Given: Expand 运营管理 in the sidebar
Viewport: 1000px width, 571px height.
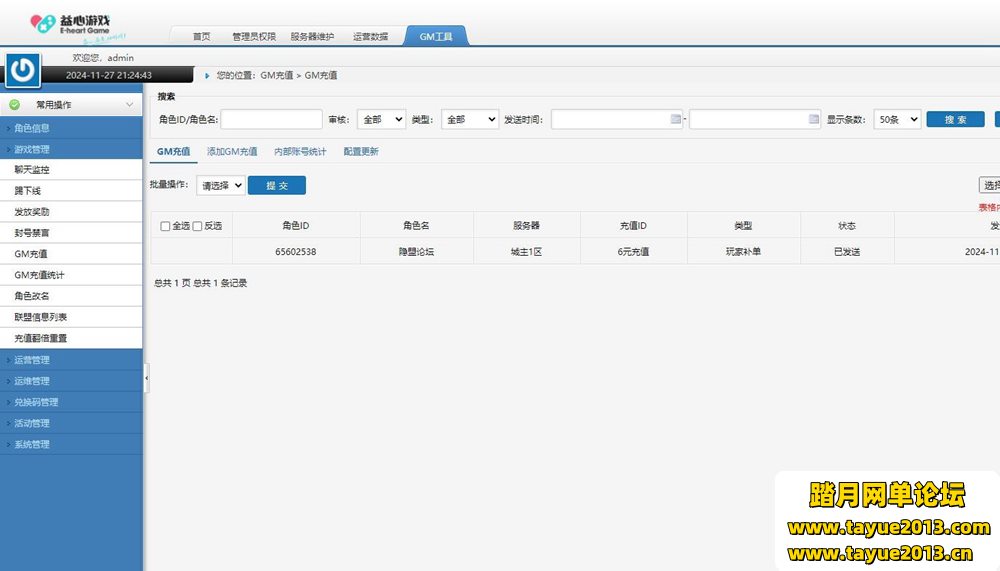Looking at the screenshot, I should click(32, 360).
